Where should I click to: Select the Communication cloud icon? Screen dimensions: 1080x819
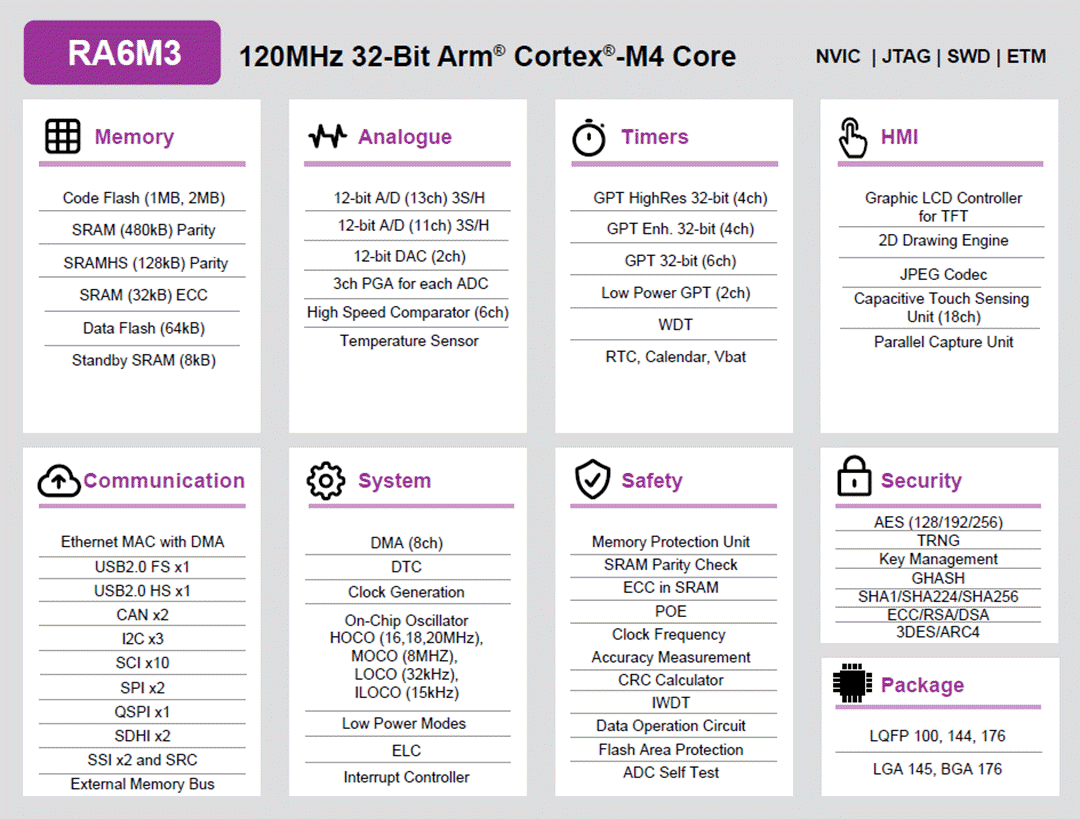pos(59,480)
